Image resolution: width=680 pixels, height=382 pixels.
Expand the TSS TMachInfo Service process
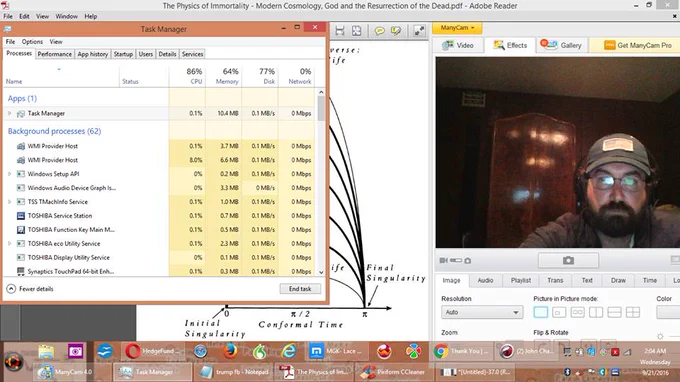pyautogui.click(x=10, y=202)
